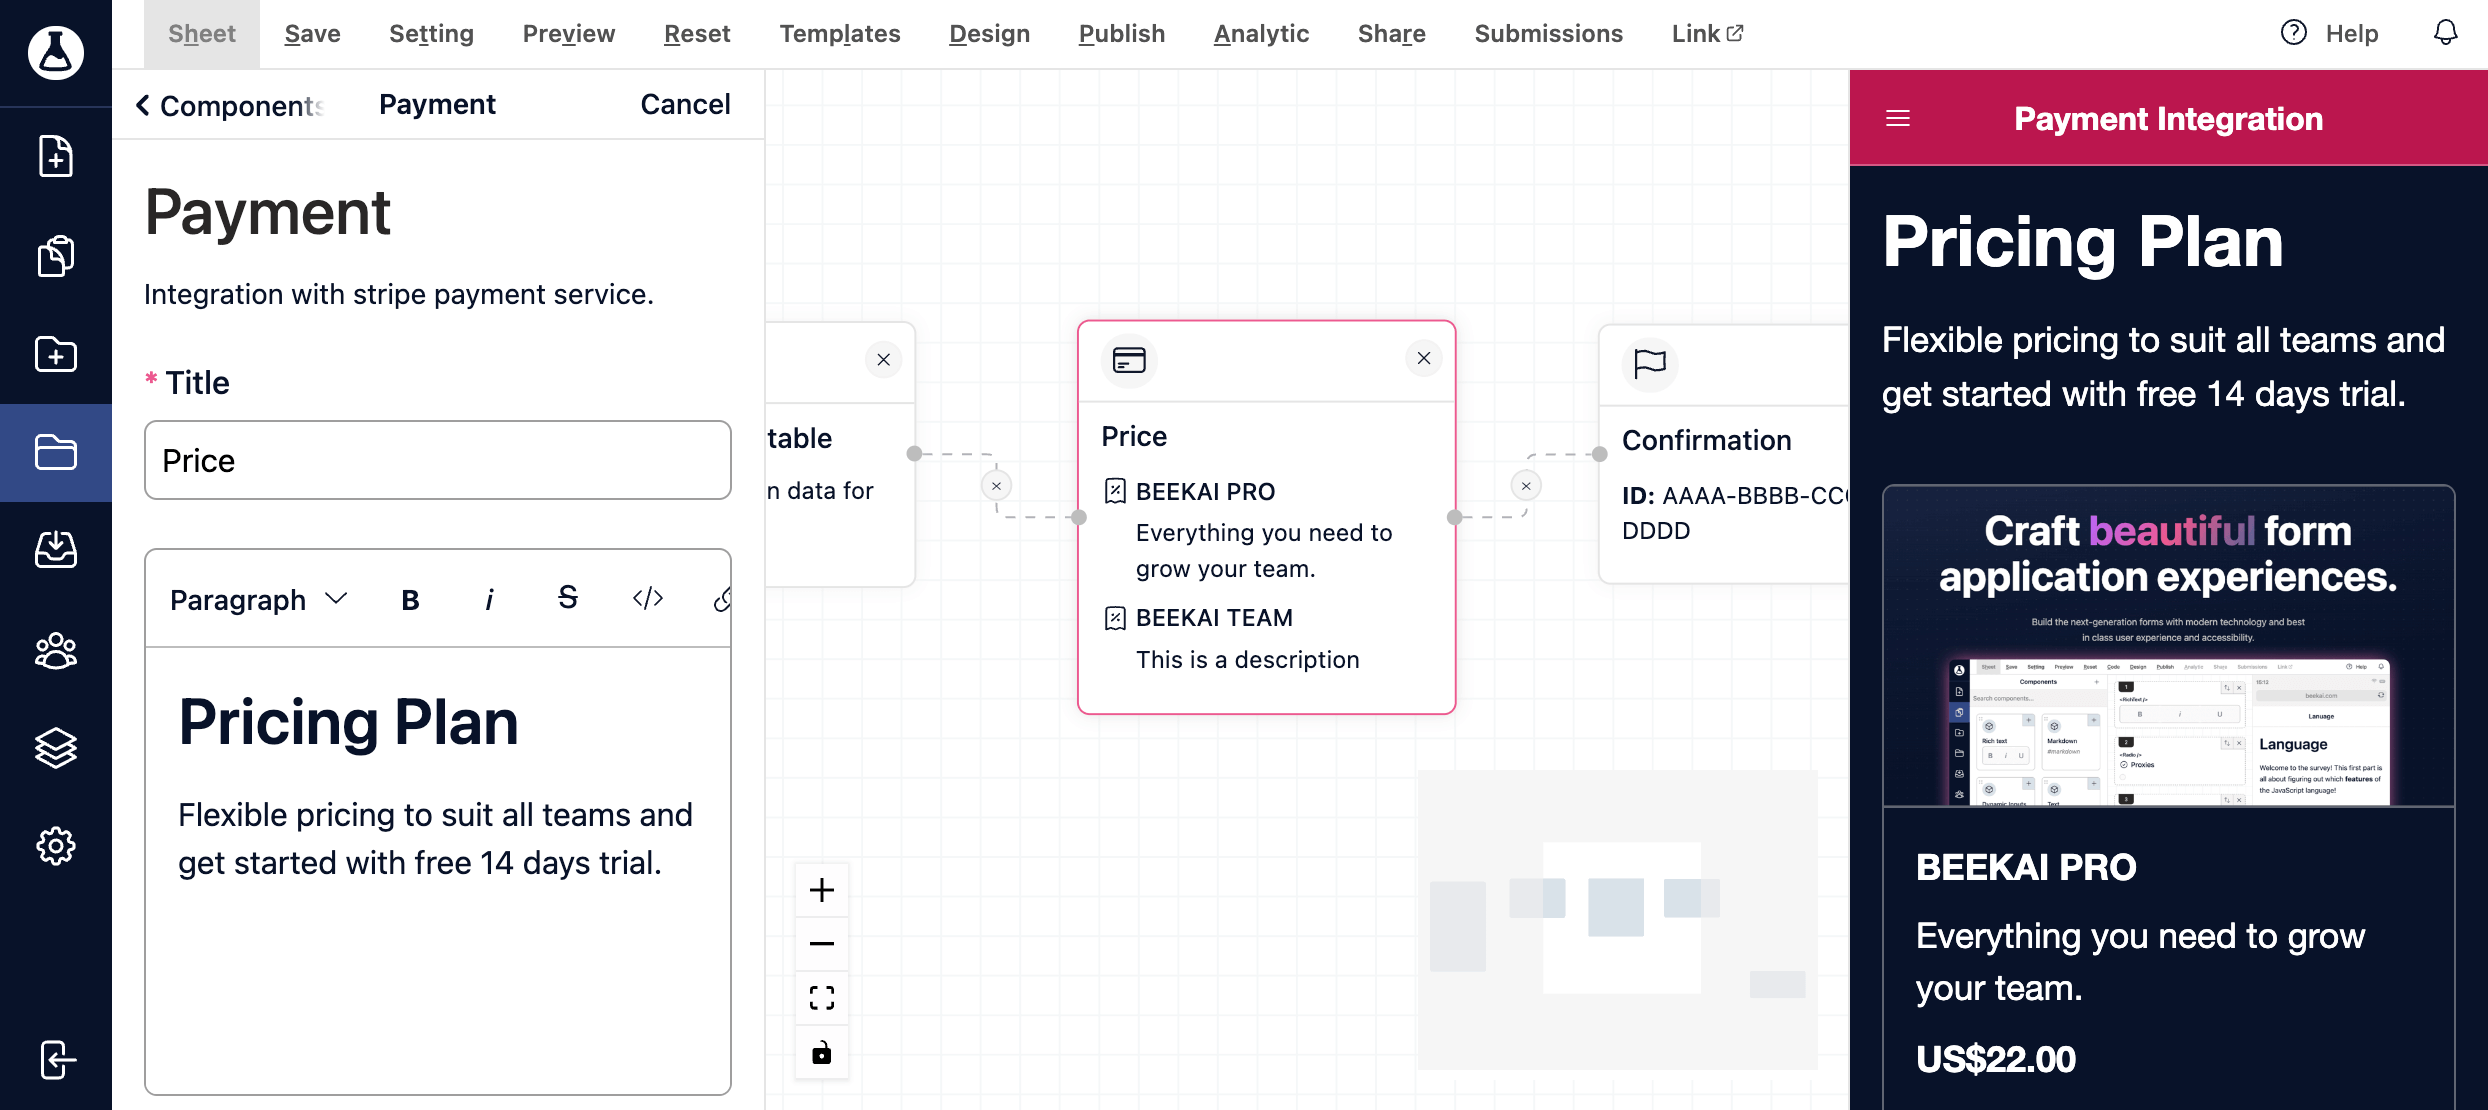Click the US$22.00 price in preview
The width and height of the screenshot is (2488, 1110).
[x=1996, y=1059]
